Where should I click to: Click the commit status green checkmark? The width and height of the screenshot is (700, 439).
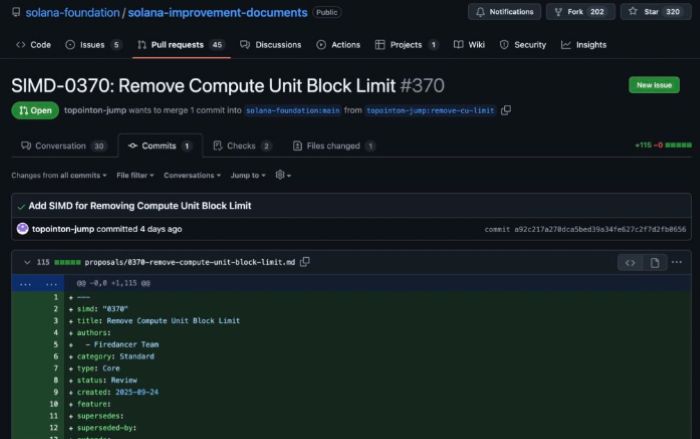[21, 206]
